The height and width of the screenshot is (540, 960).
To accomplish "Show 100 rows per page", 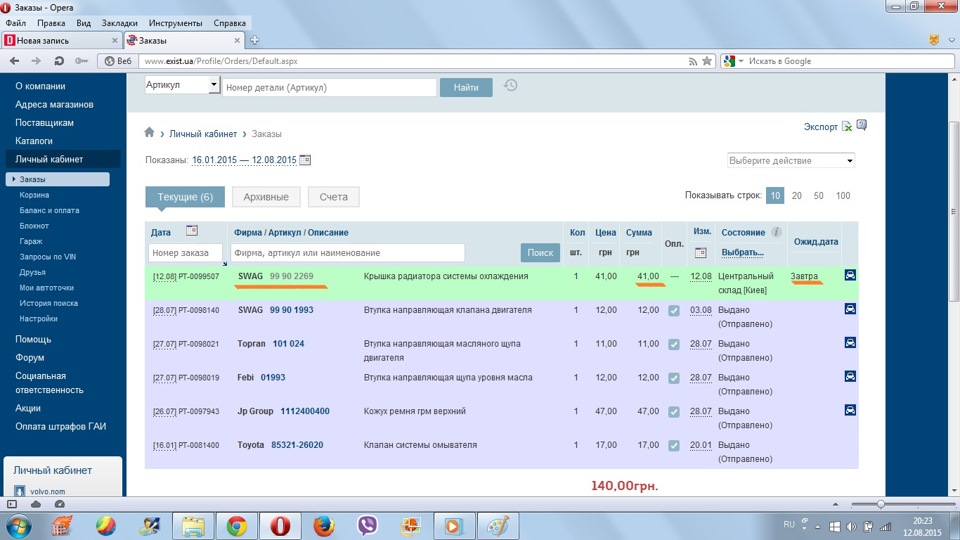I will click(843, 195).
